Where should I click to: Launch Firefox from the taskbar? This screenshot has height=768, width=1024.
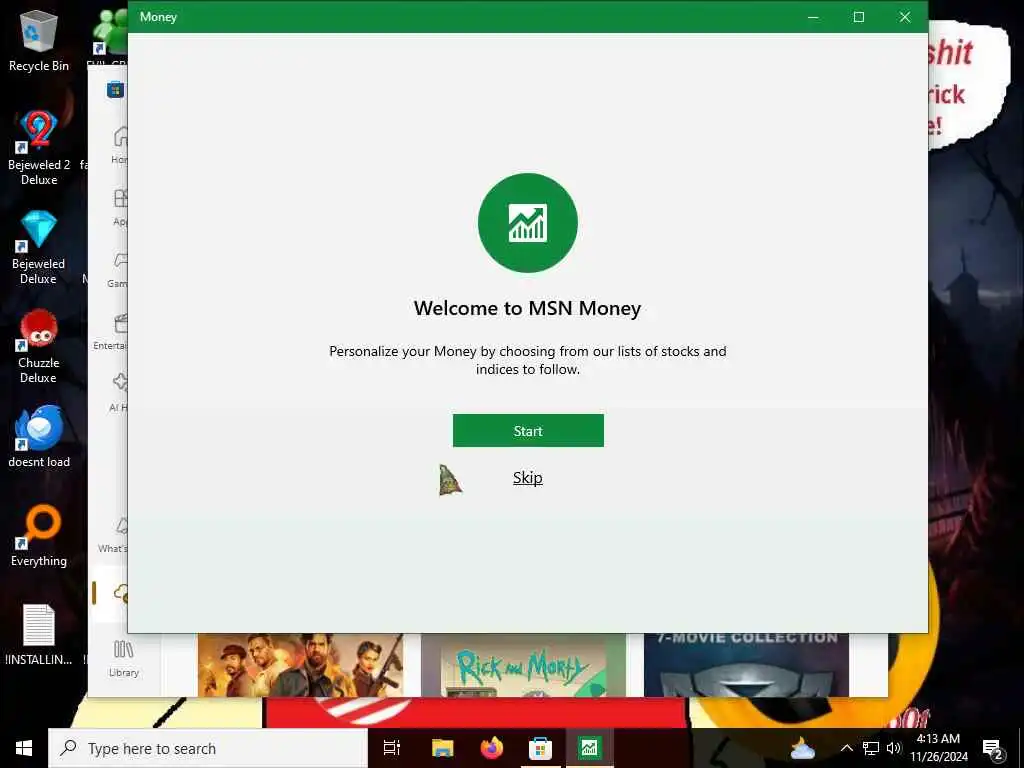tap(492, 748)
